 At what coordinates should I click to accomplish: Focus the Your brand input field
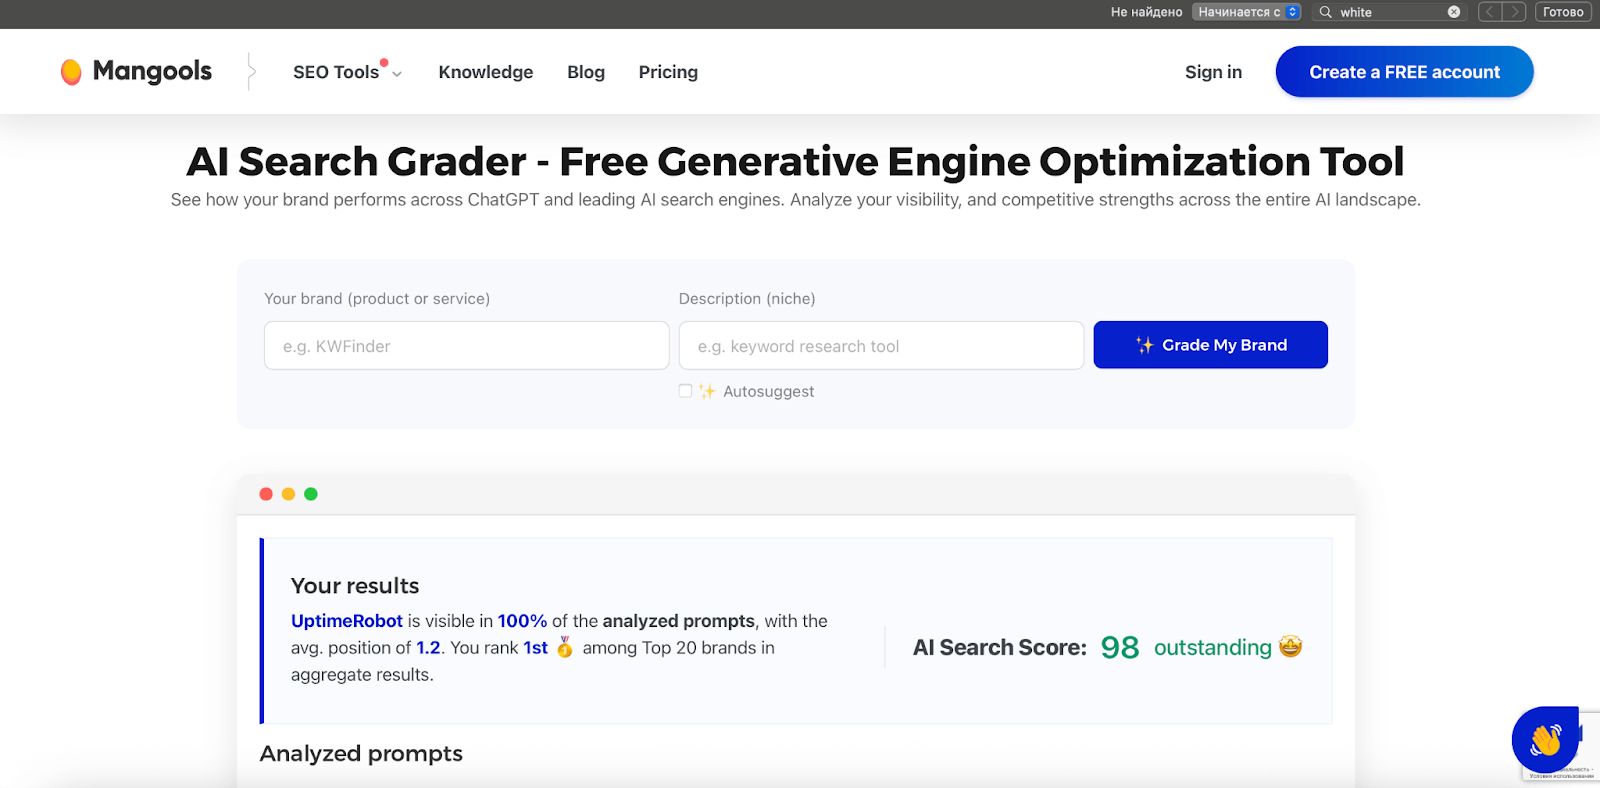[x=466, y=345]
